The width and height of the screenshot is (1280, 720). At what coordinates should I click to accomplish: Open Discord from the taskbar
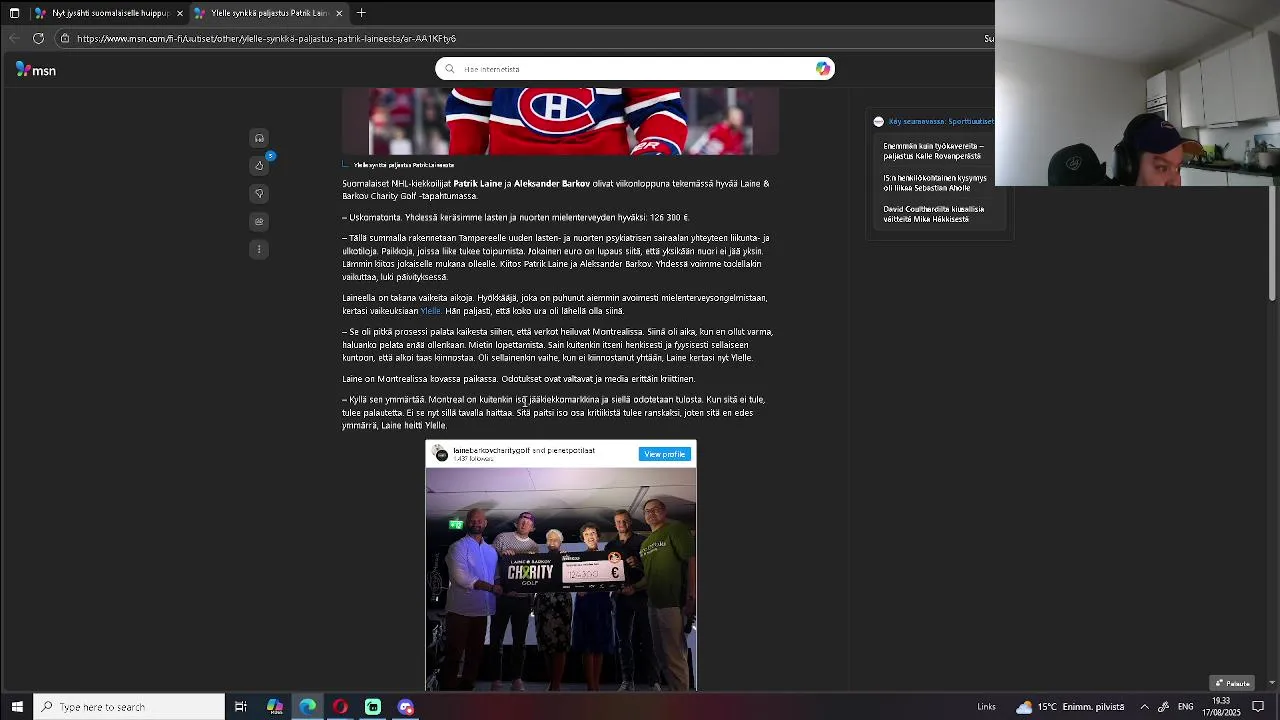point(406,707)
